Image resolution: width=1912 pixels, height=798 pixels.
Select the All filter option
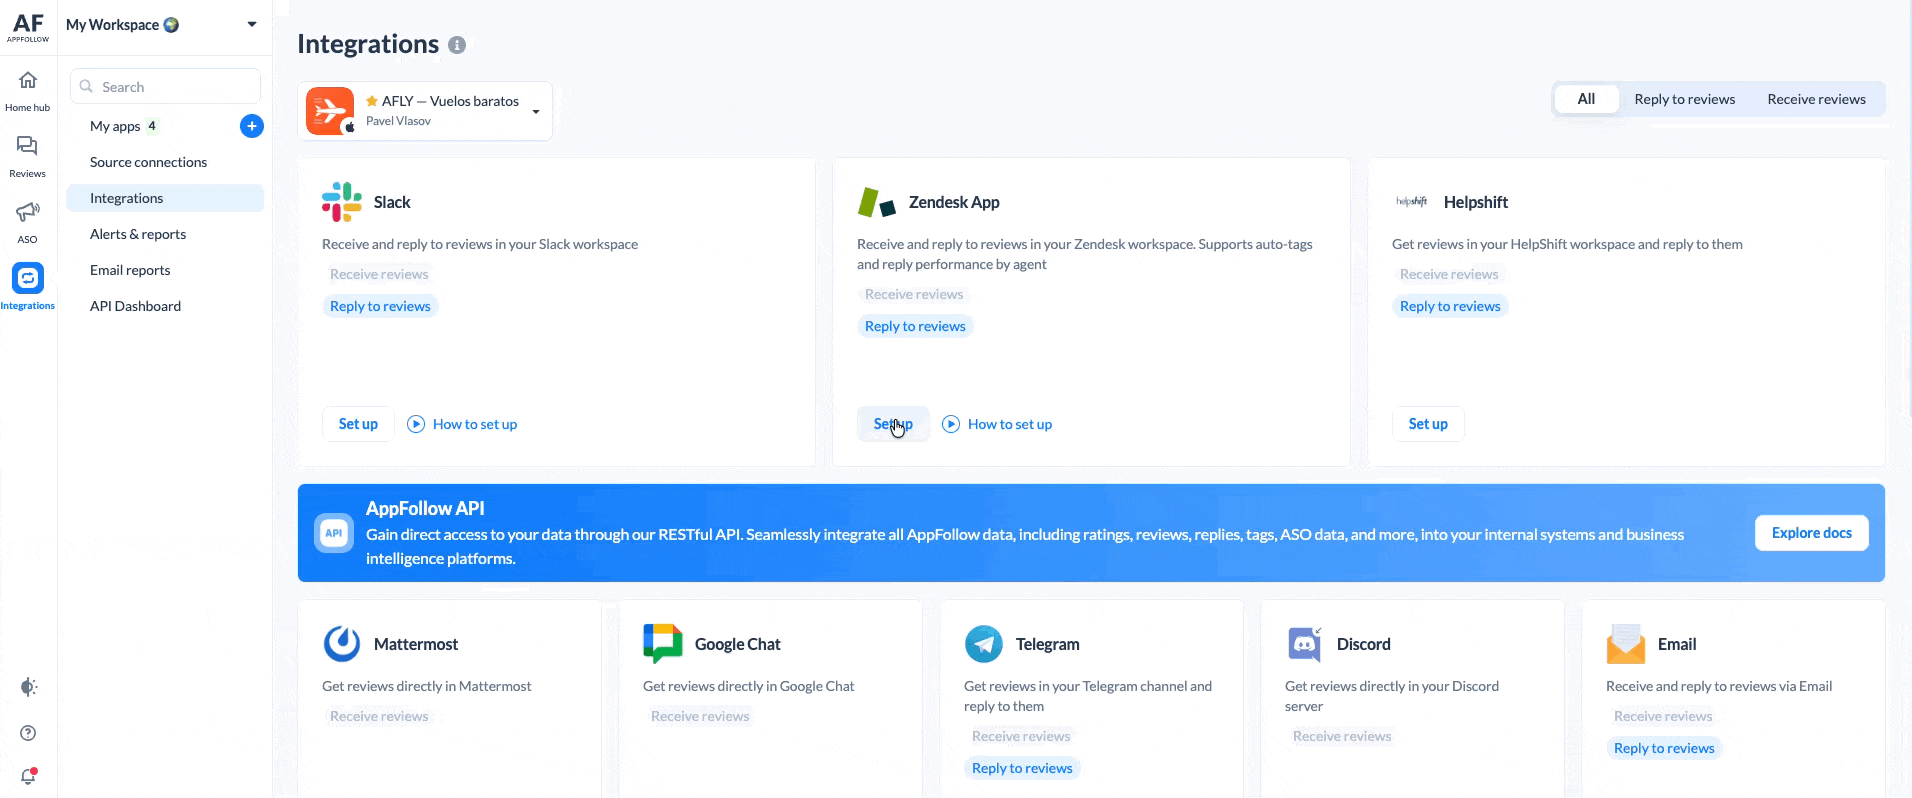(x=1586, y=99)
